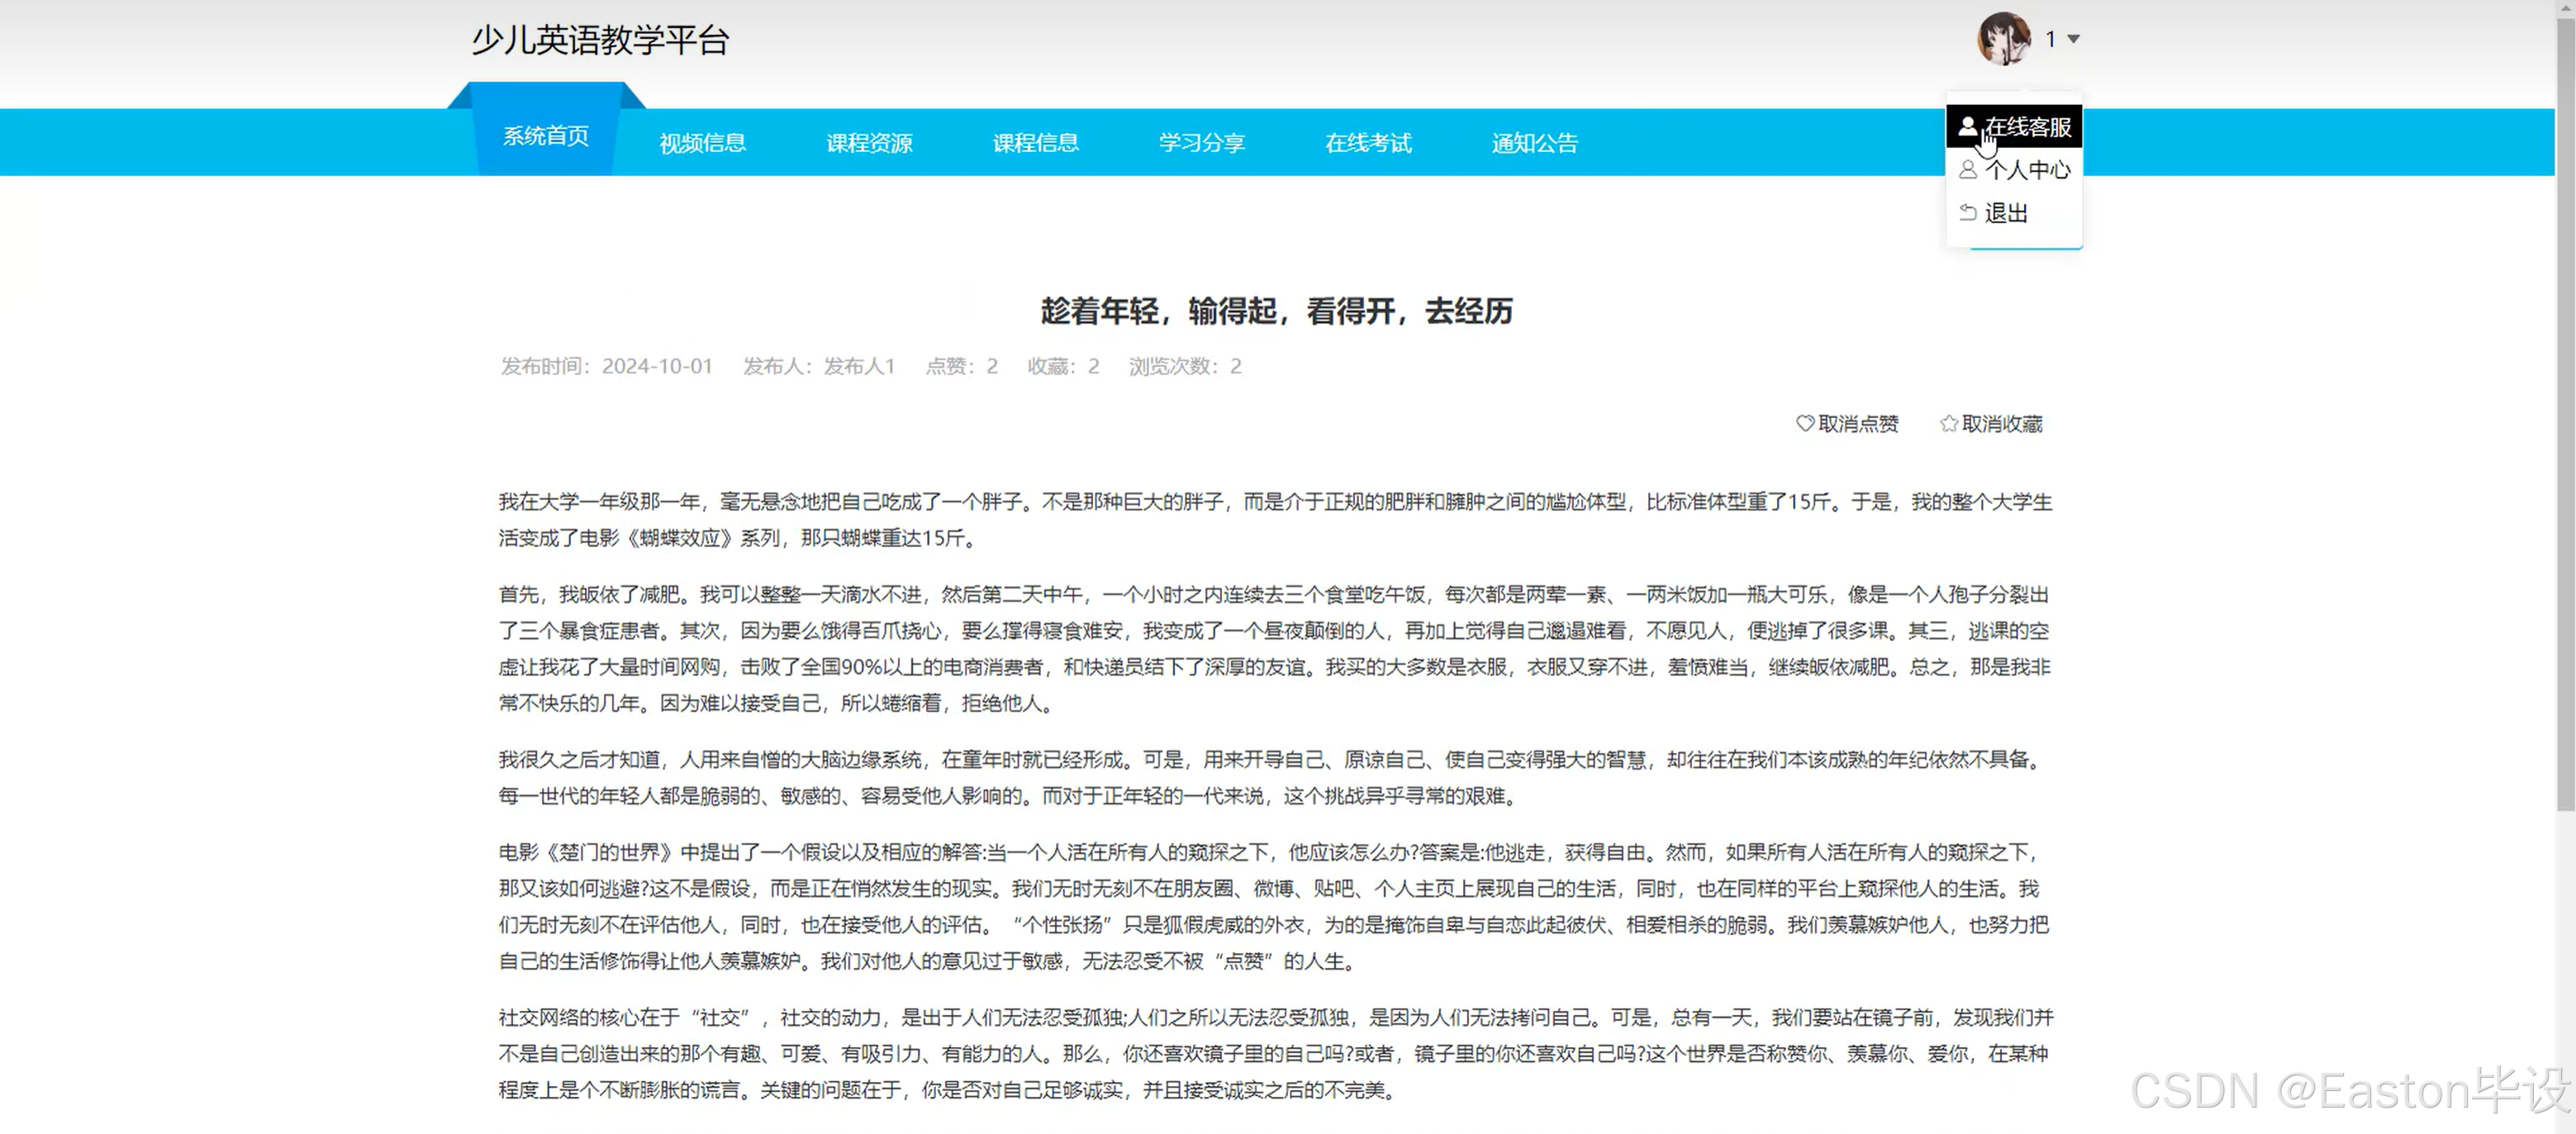This screenshot has height=1134, width=2576.
Task: Click 取消收藏 label
Action: click(x=2002, y=423)
